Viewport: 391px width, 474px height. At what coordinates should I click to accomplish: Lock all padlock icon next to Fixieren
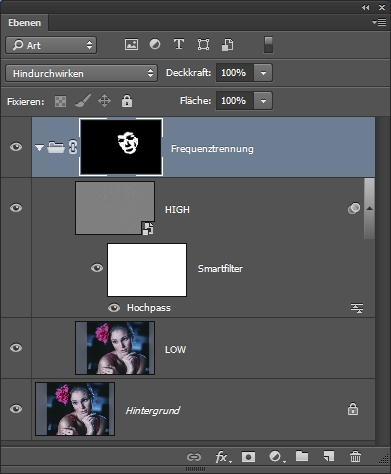[x=127, y=101]
